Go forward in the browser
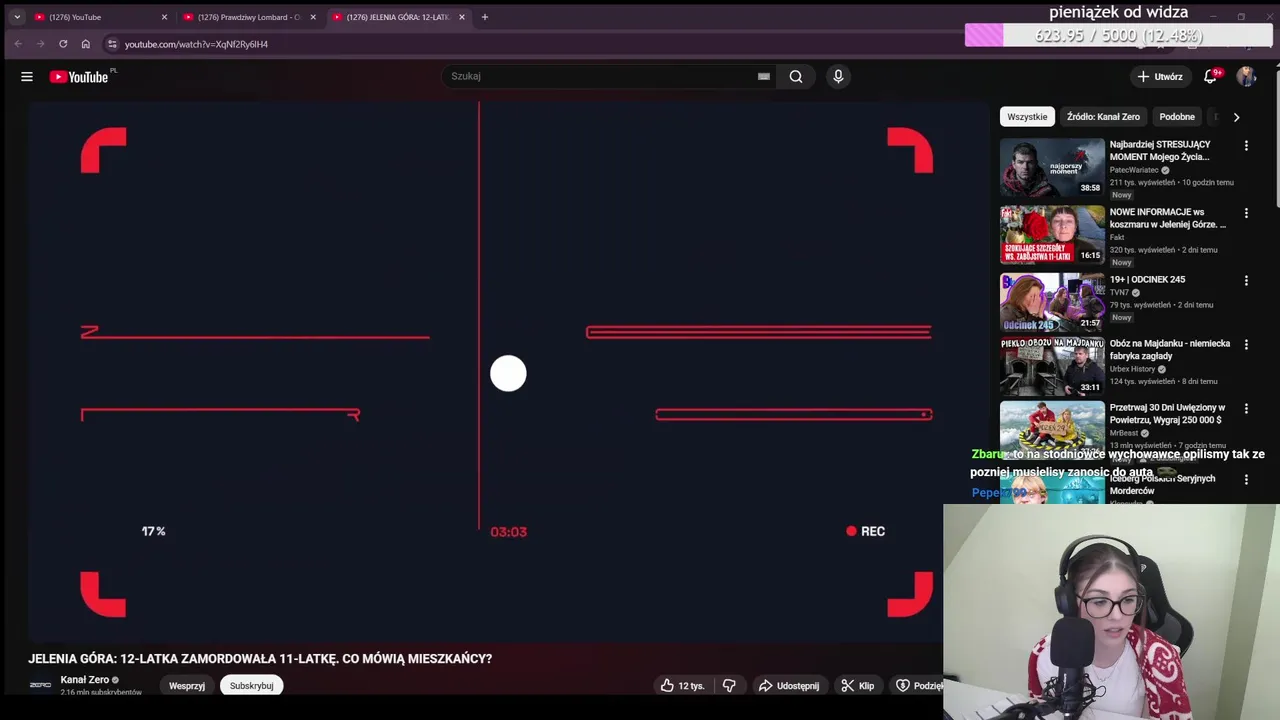 [x=40, y=44]
